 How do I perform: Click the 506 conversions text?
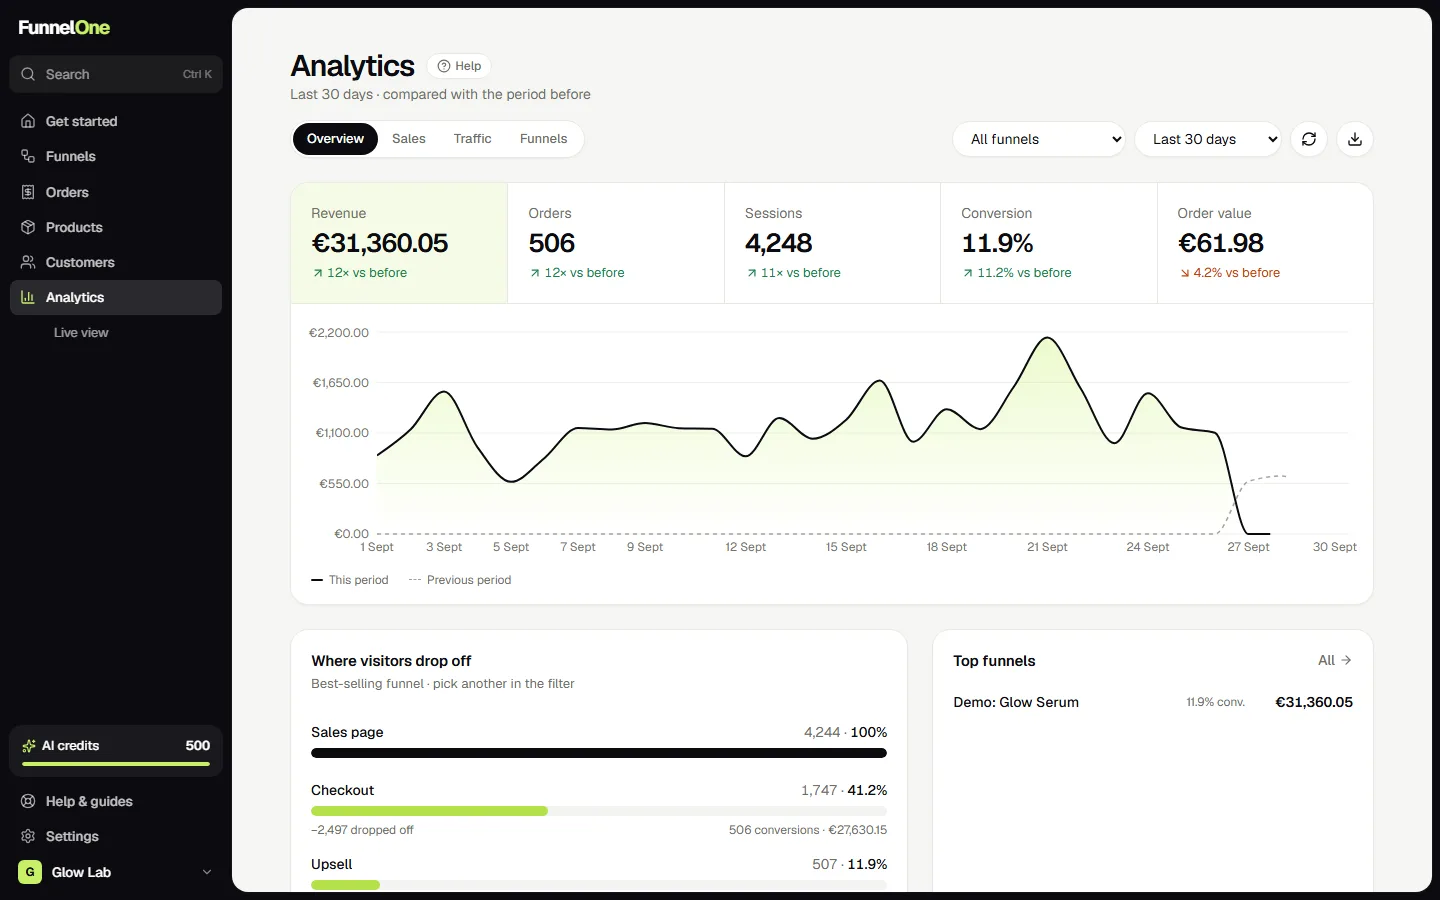(774, 830)
